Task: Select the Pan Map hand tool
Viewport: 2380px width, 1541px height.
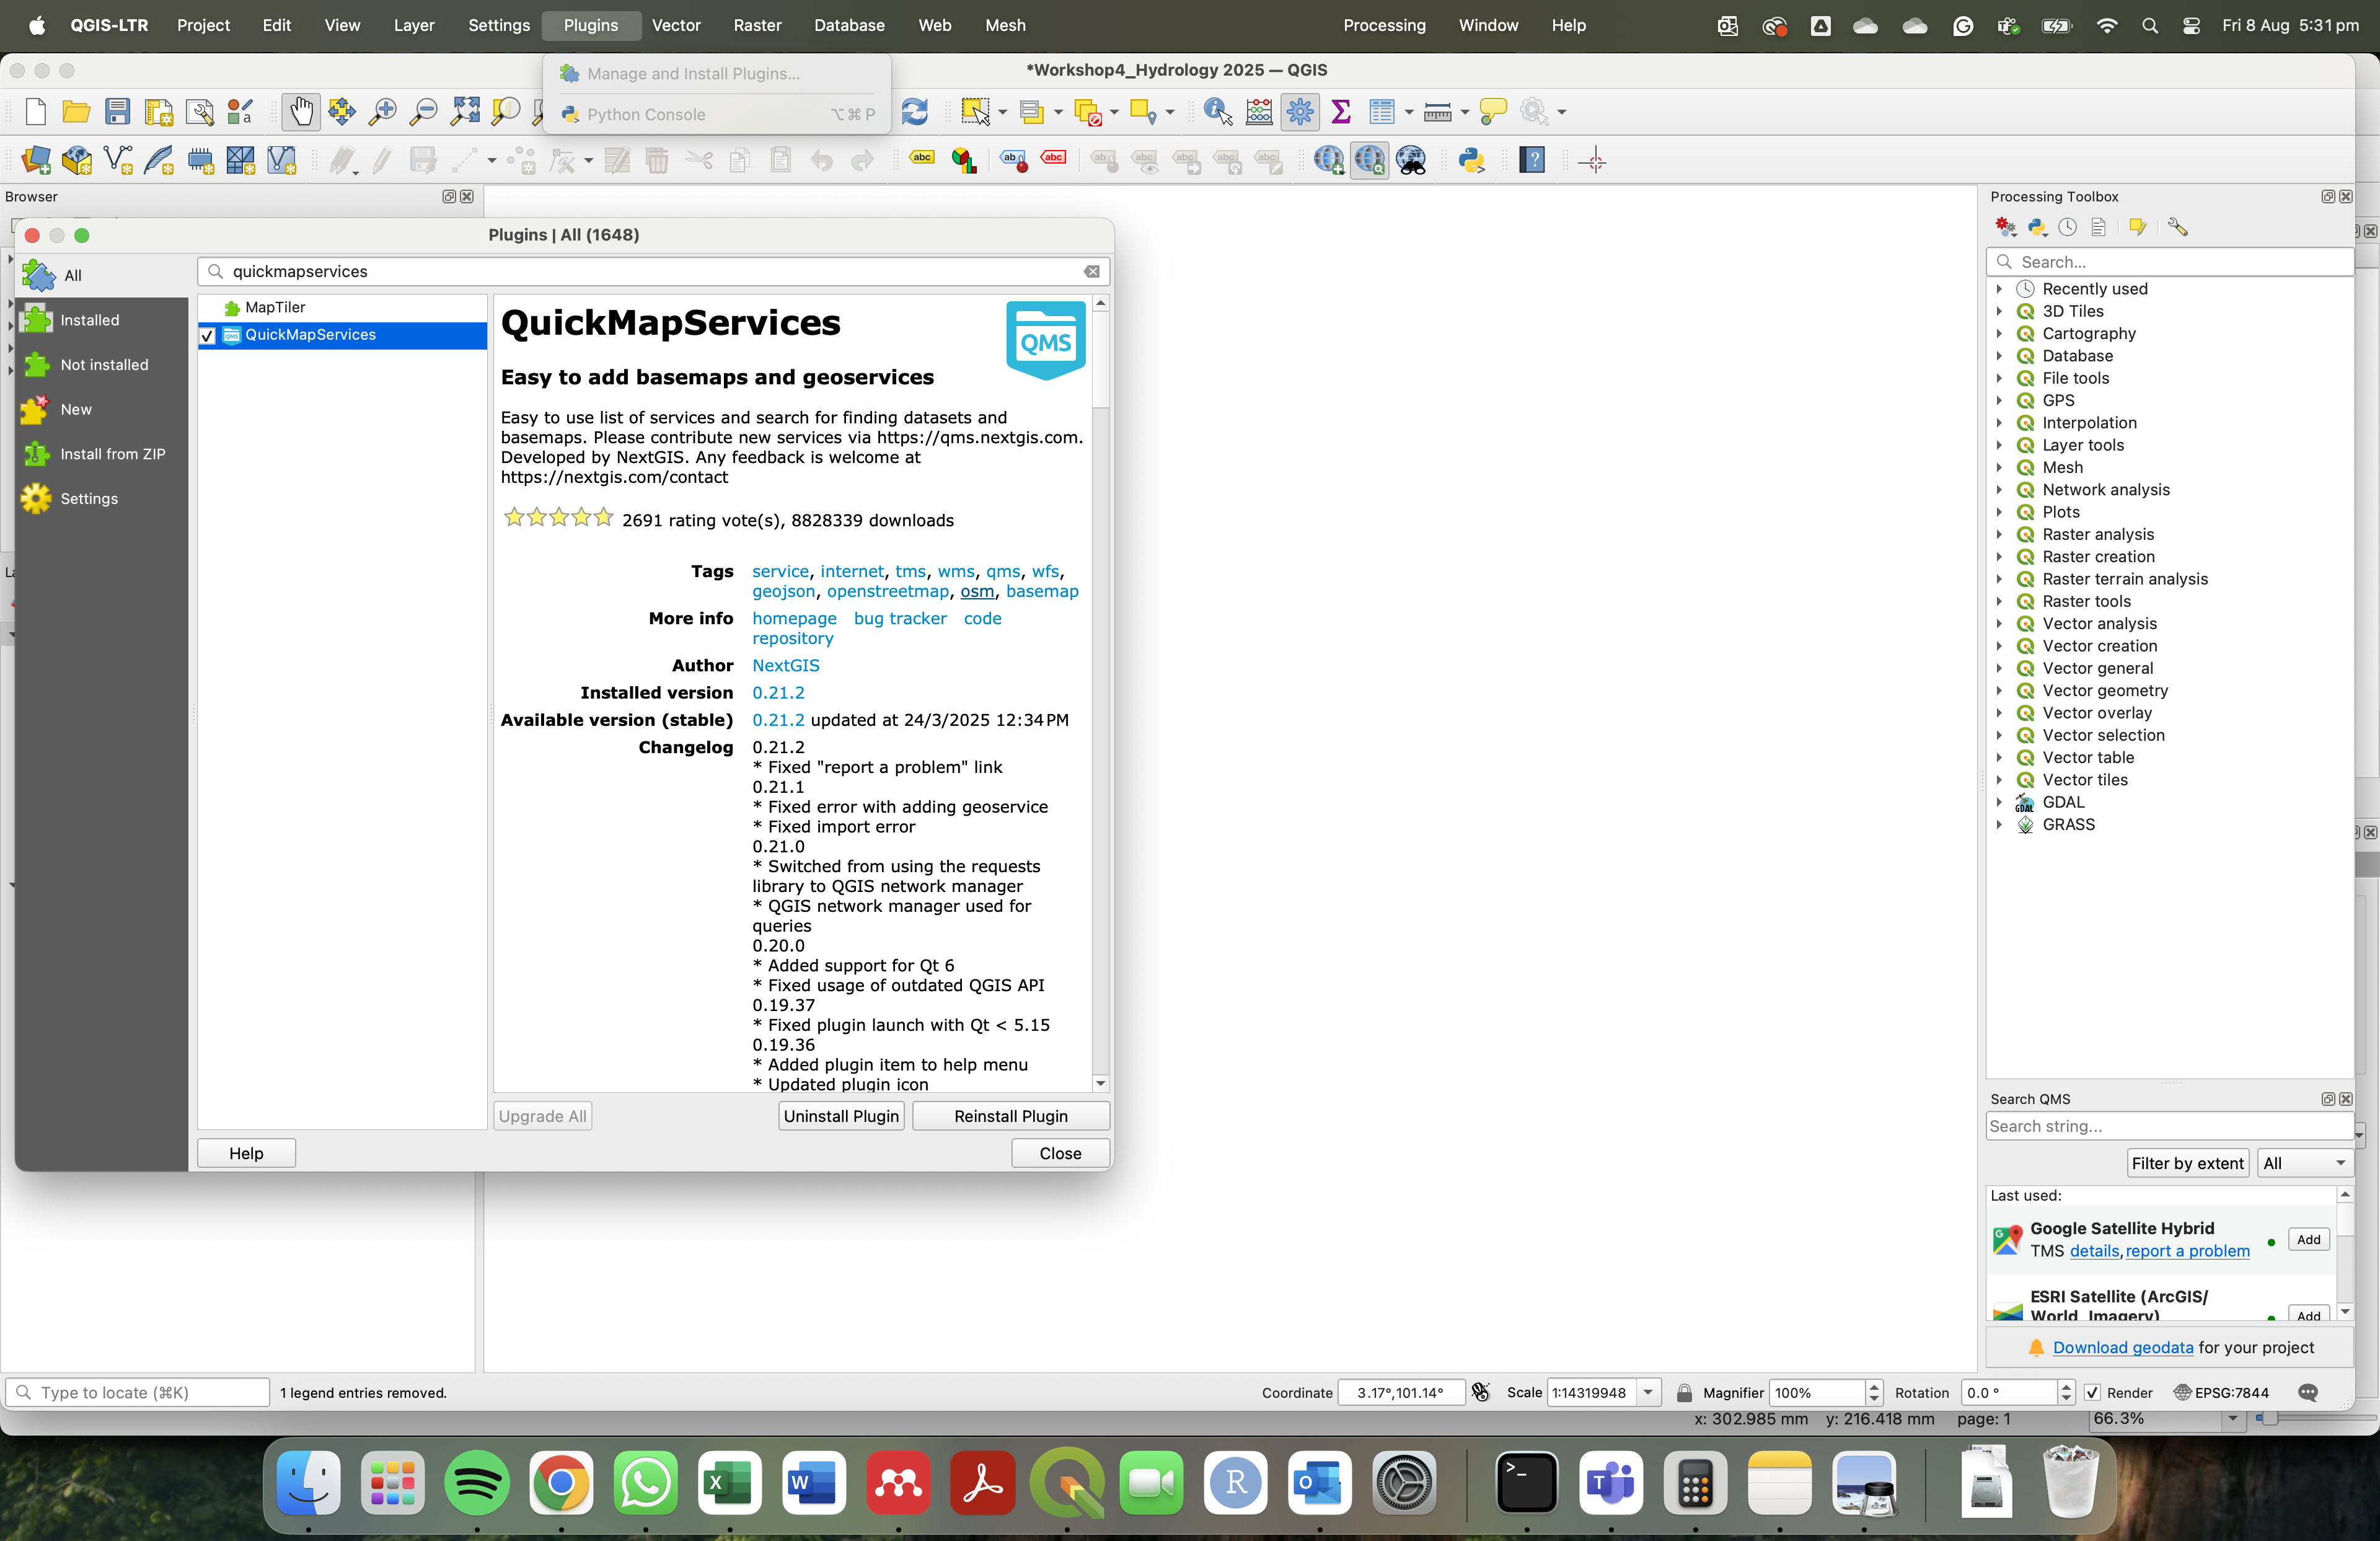Action: coord(301,112)
